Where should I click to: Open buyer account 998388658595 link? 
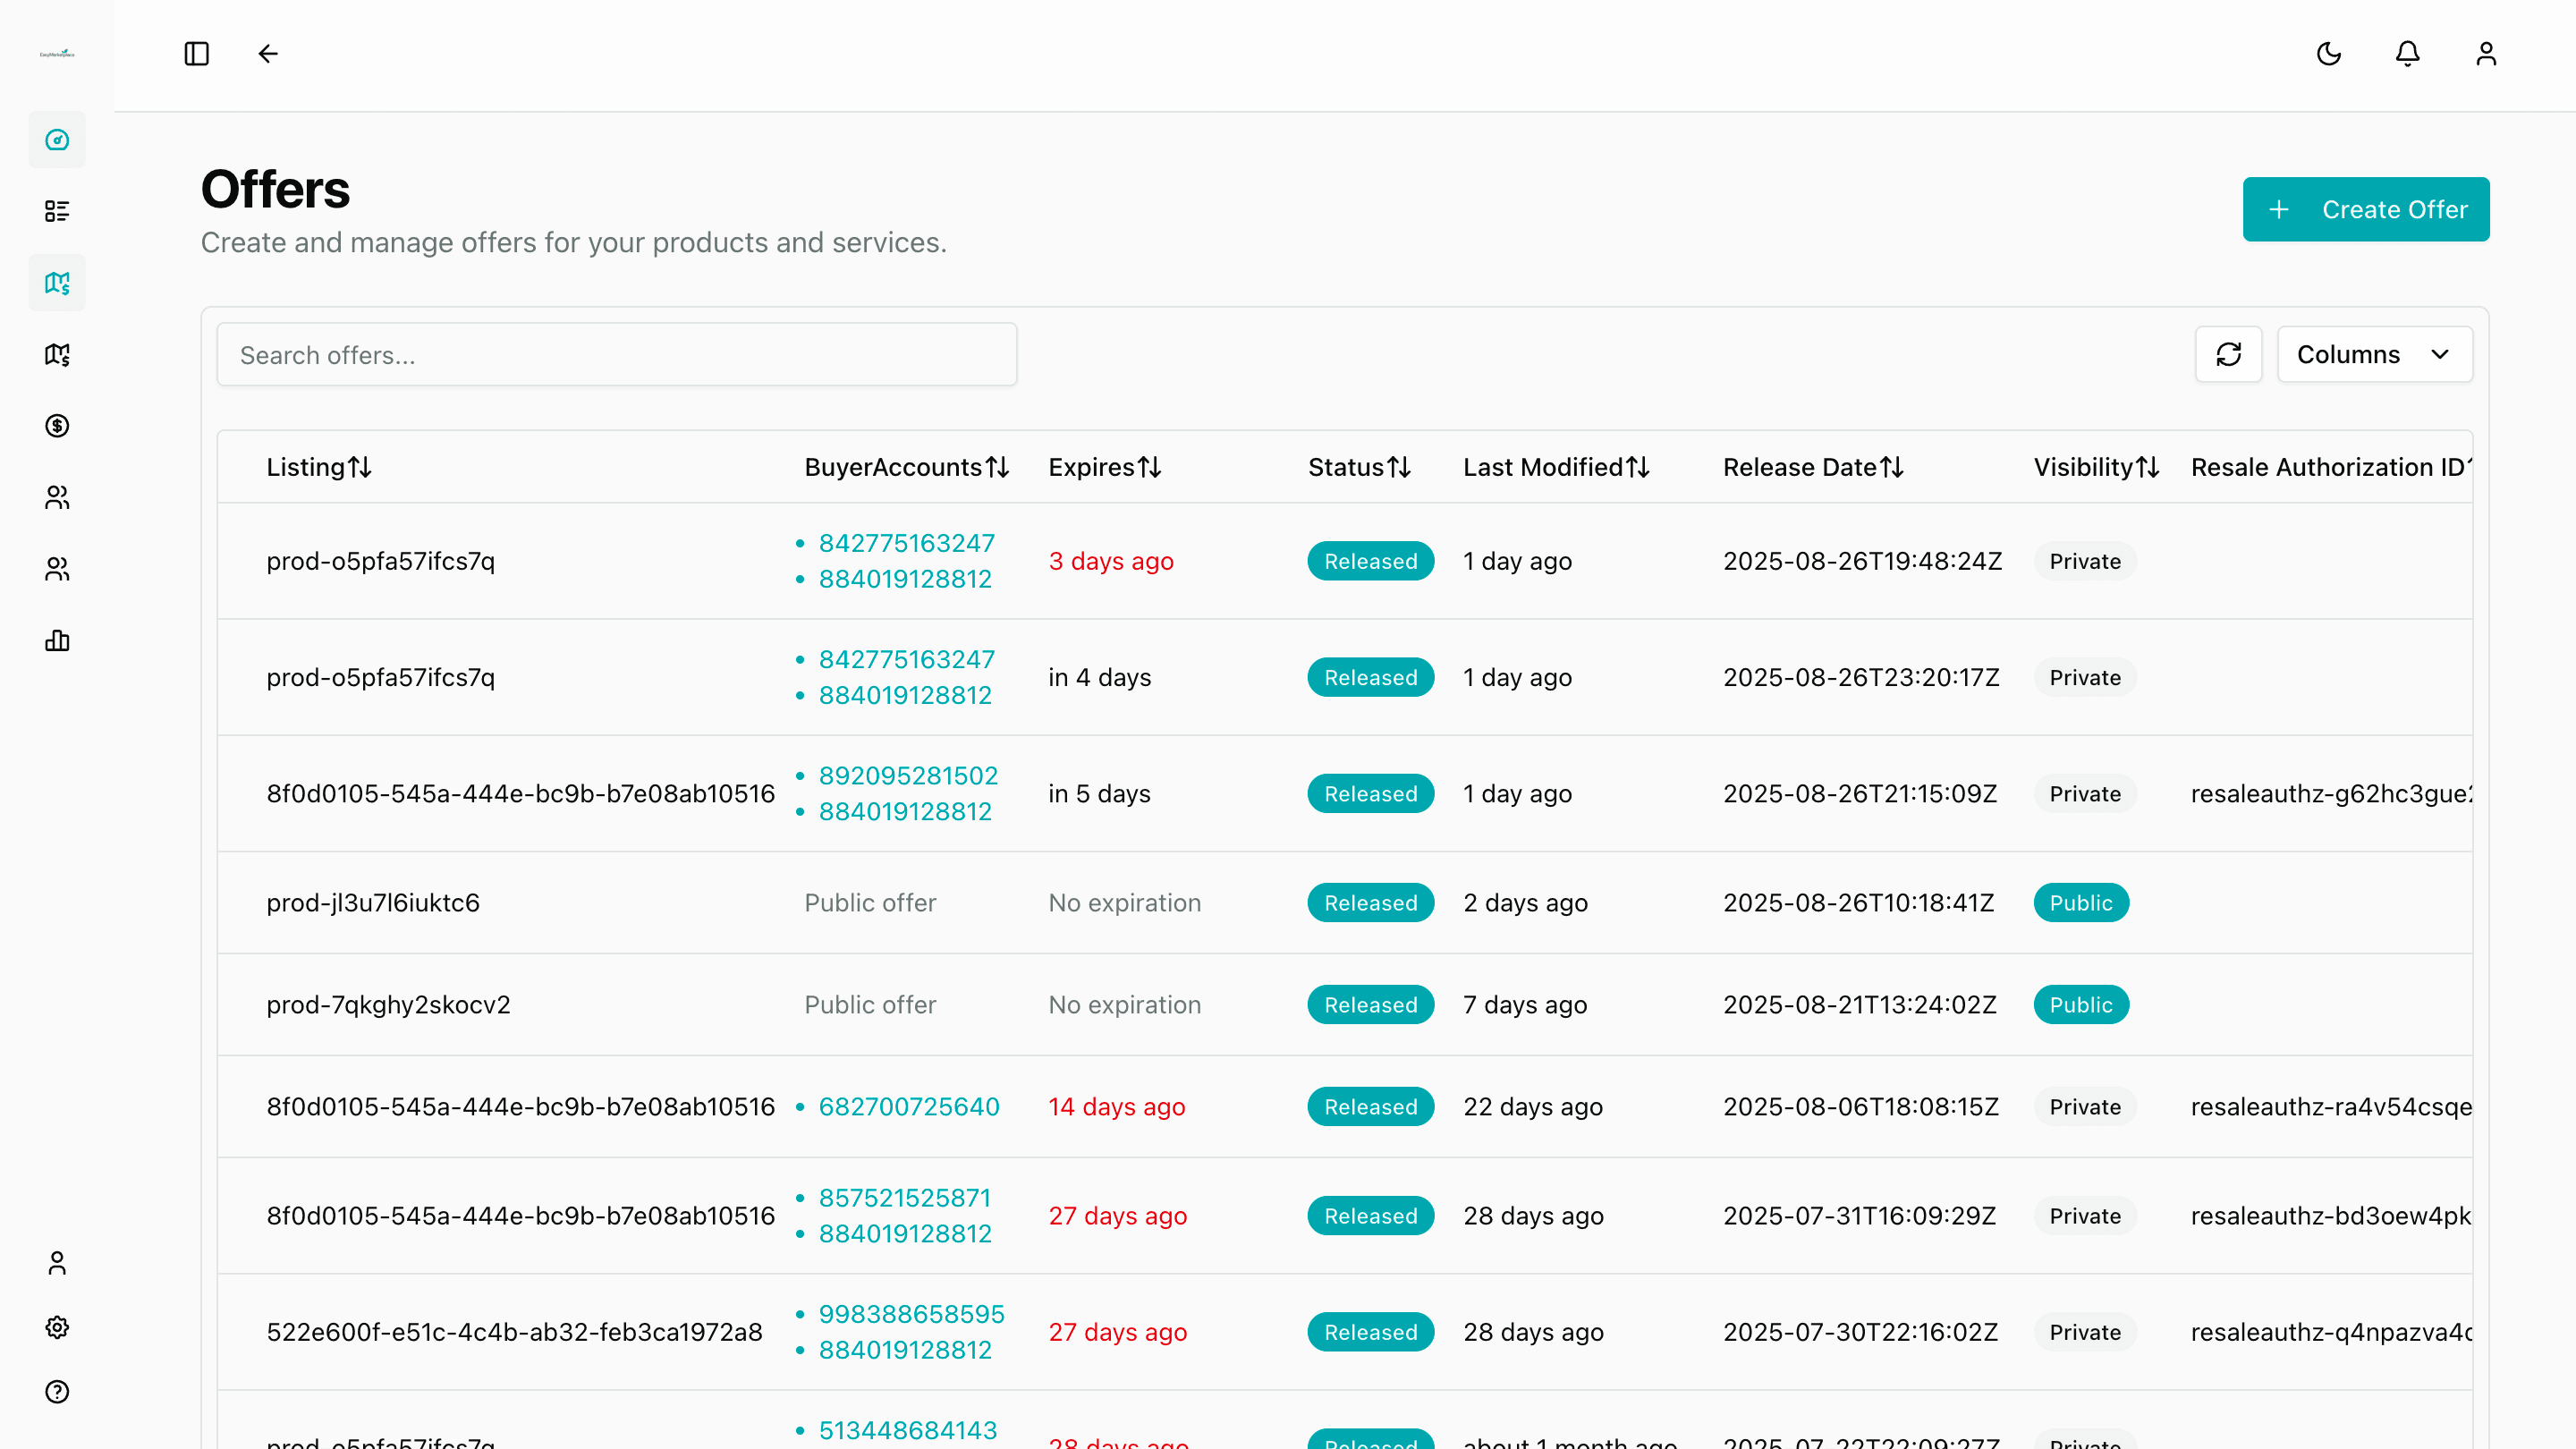[x=911, y=1314]
